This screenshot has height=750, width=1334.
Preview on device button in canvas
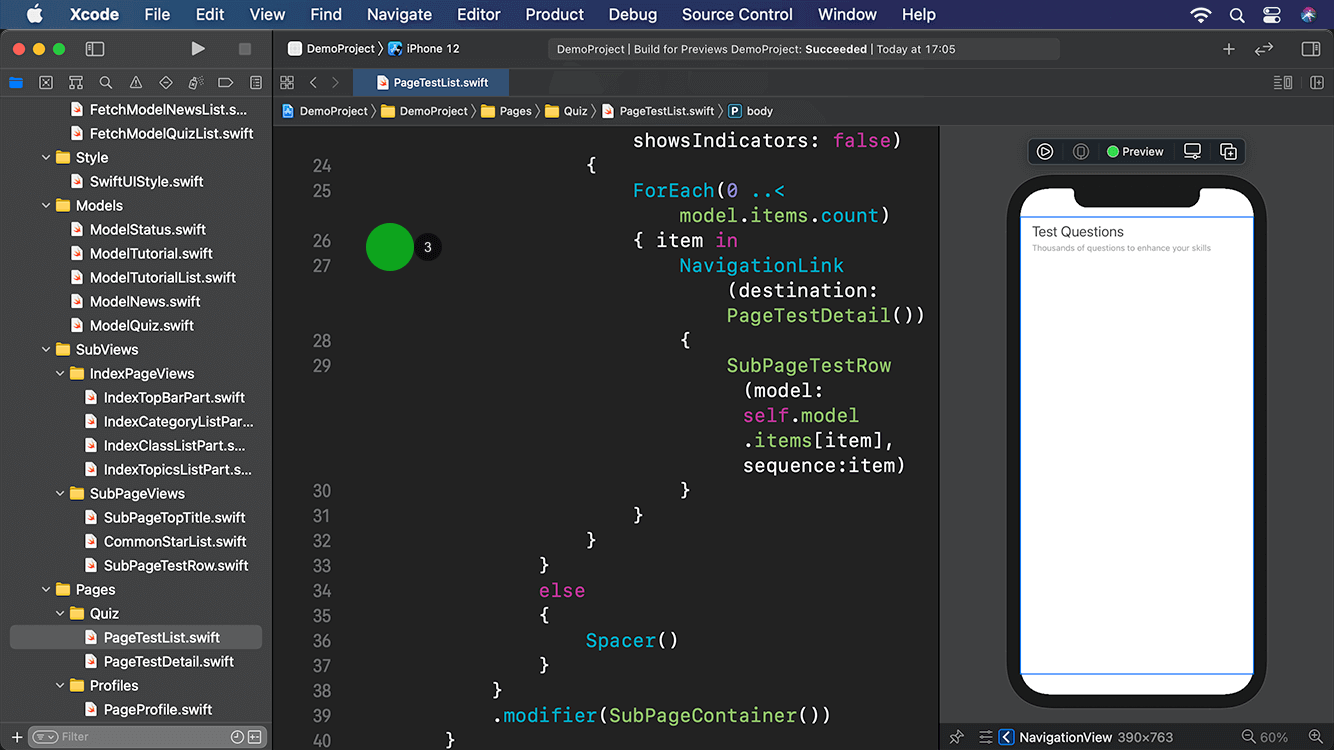pos(1081,152)
